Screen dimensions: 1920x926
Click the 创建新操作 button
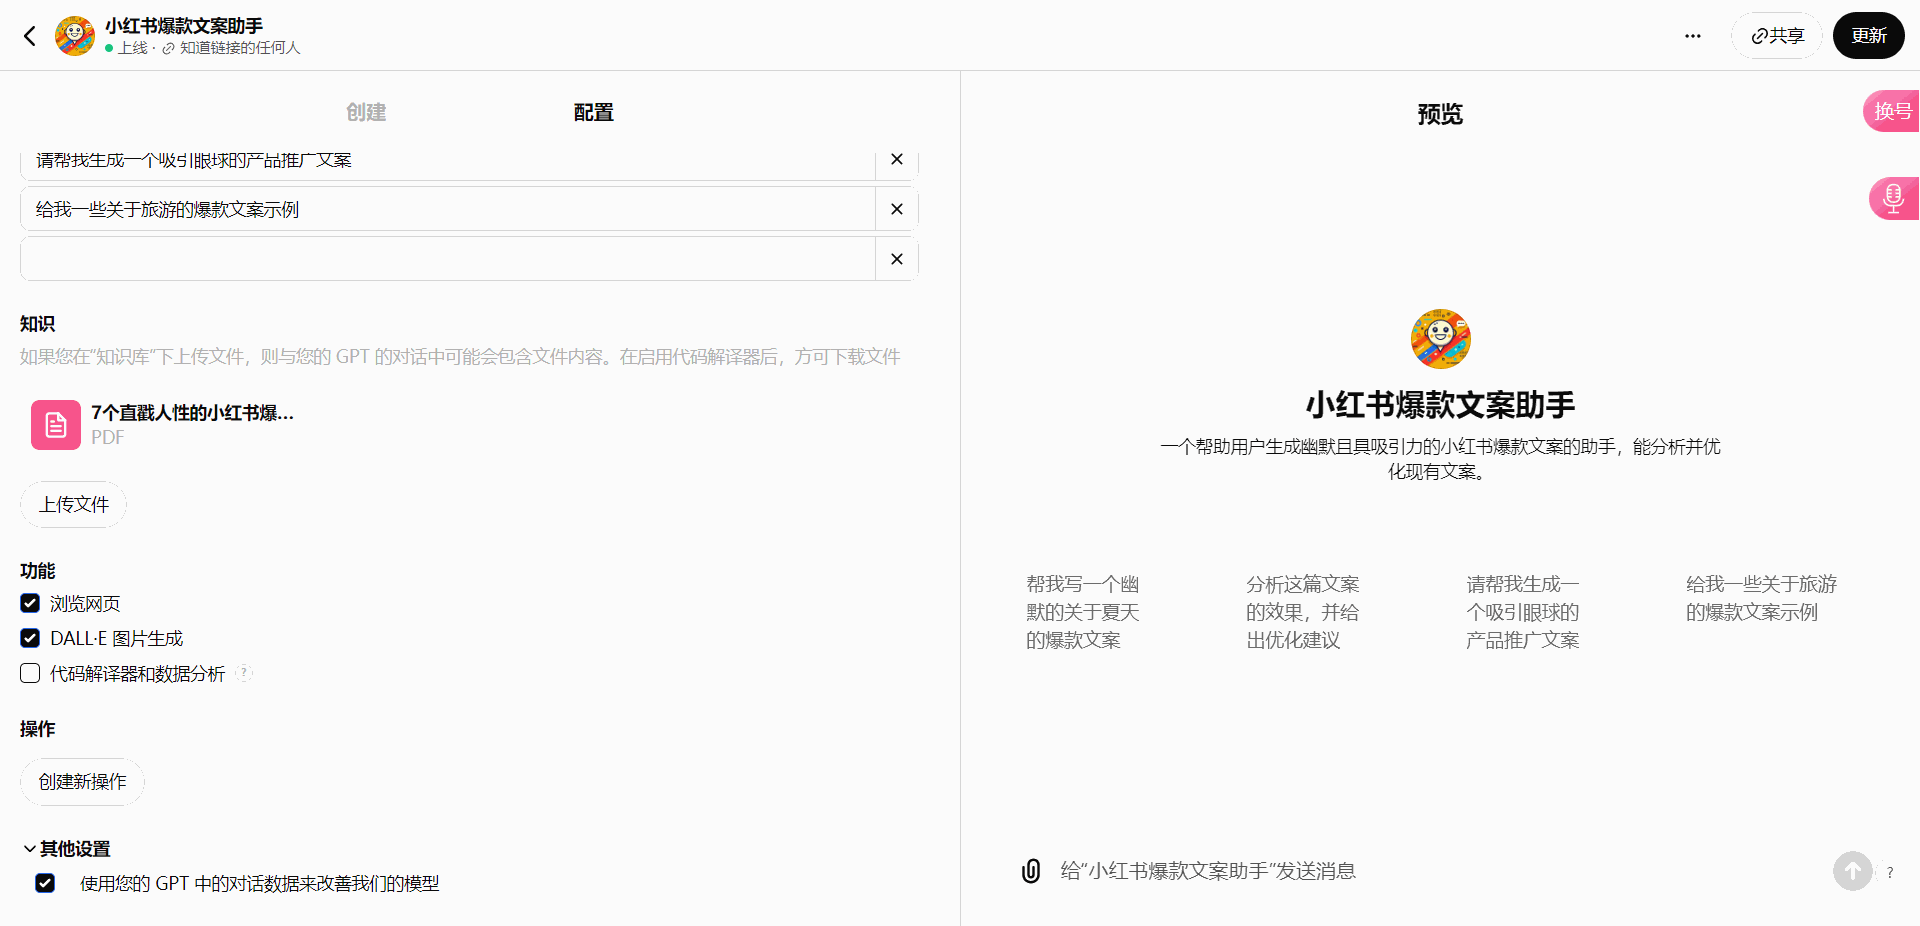coord(82,781)
